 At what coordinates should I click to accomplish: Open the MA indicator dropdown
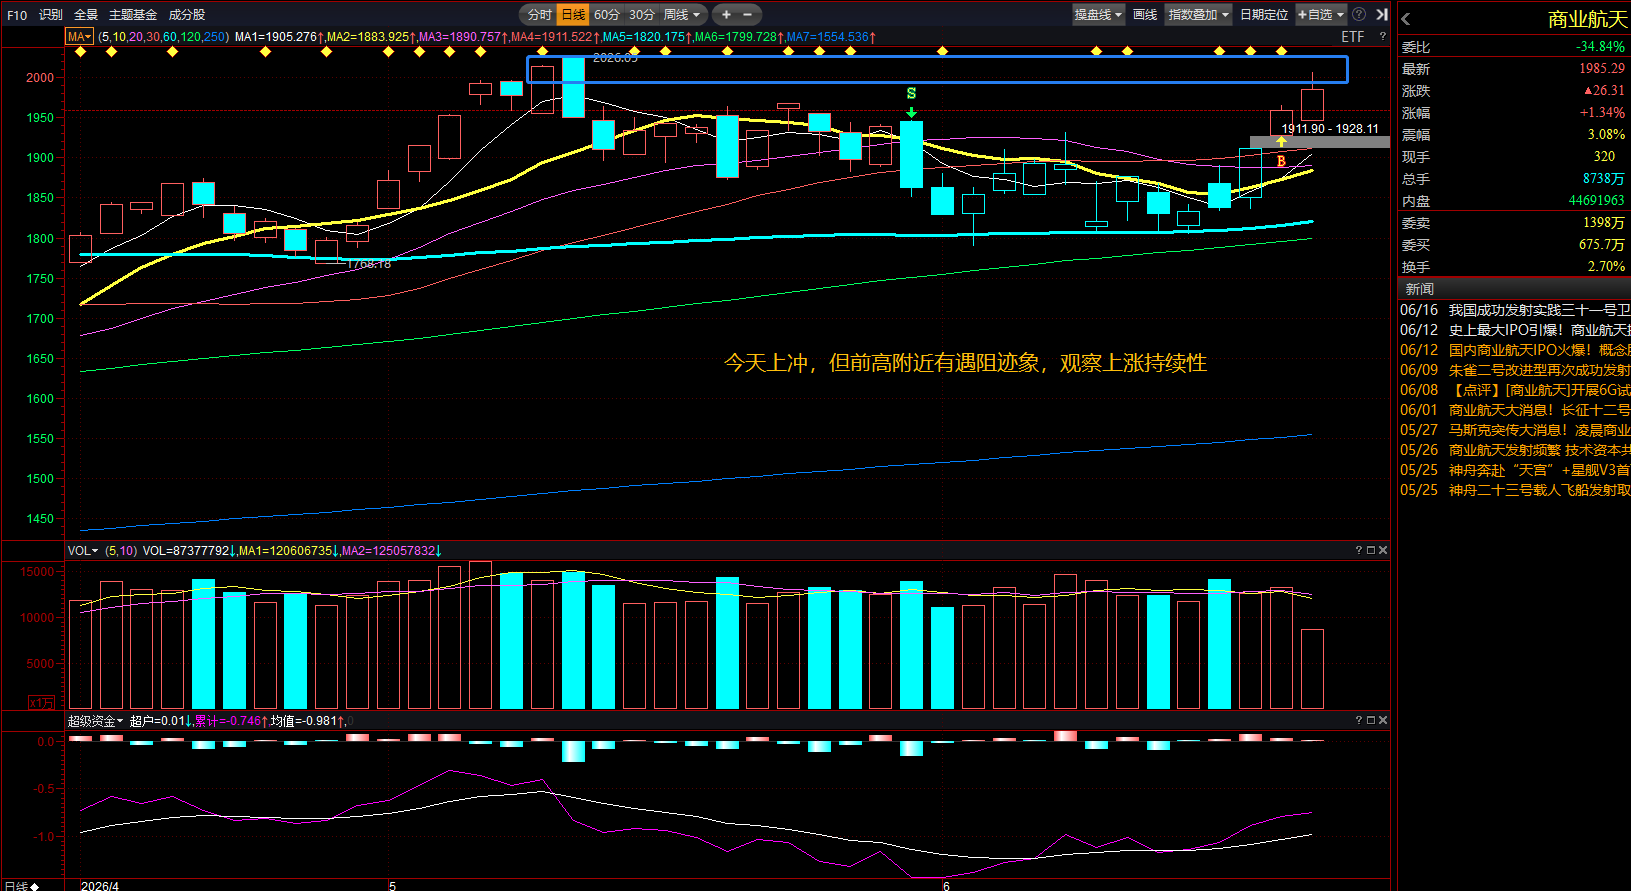coord(80,37)
